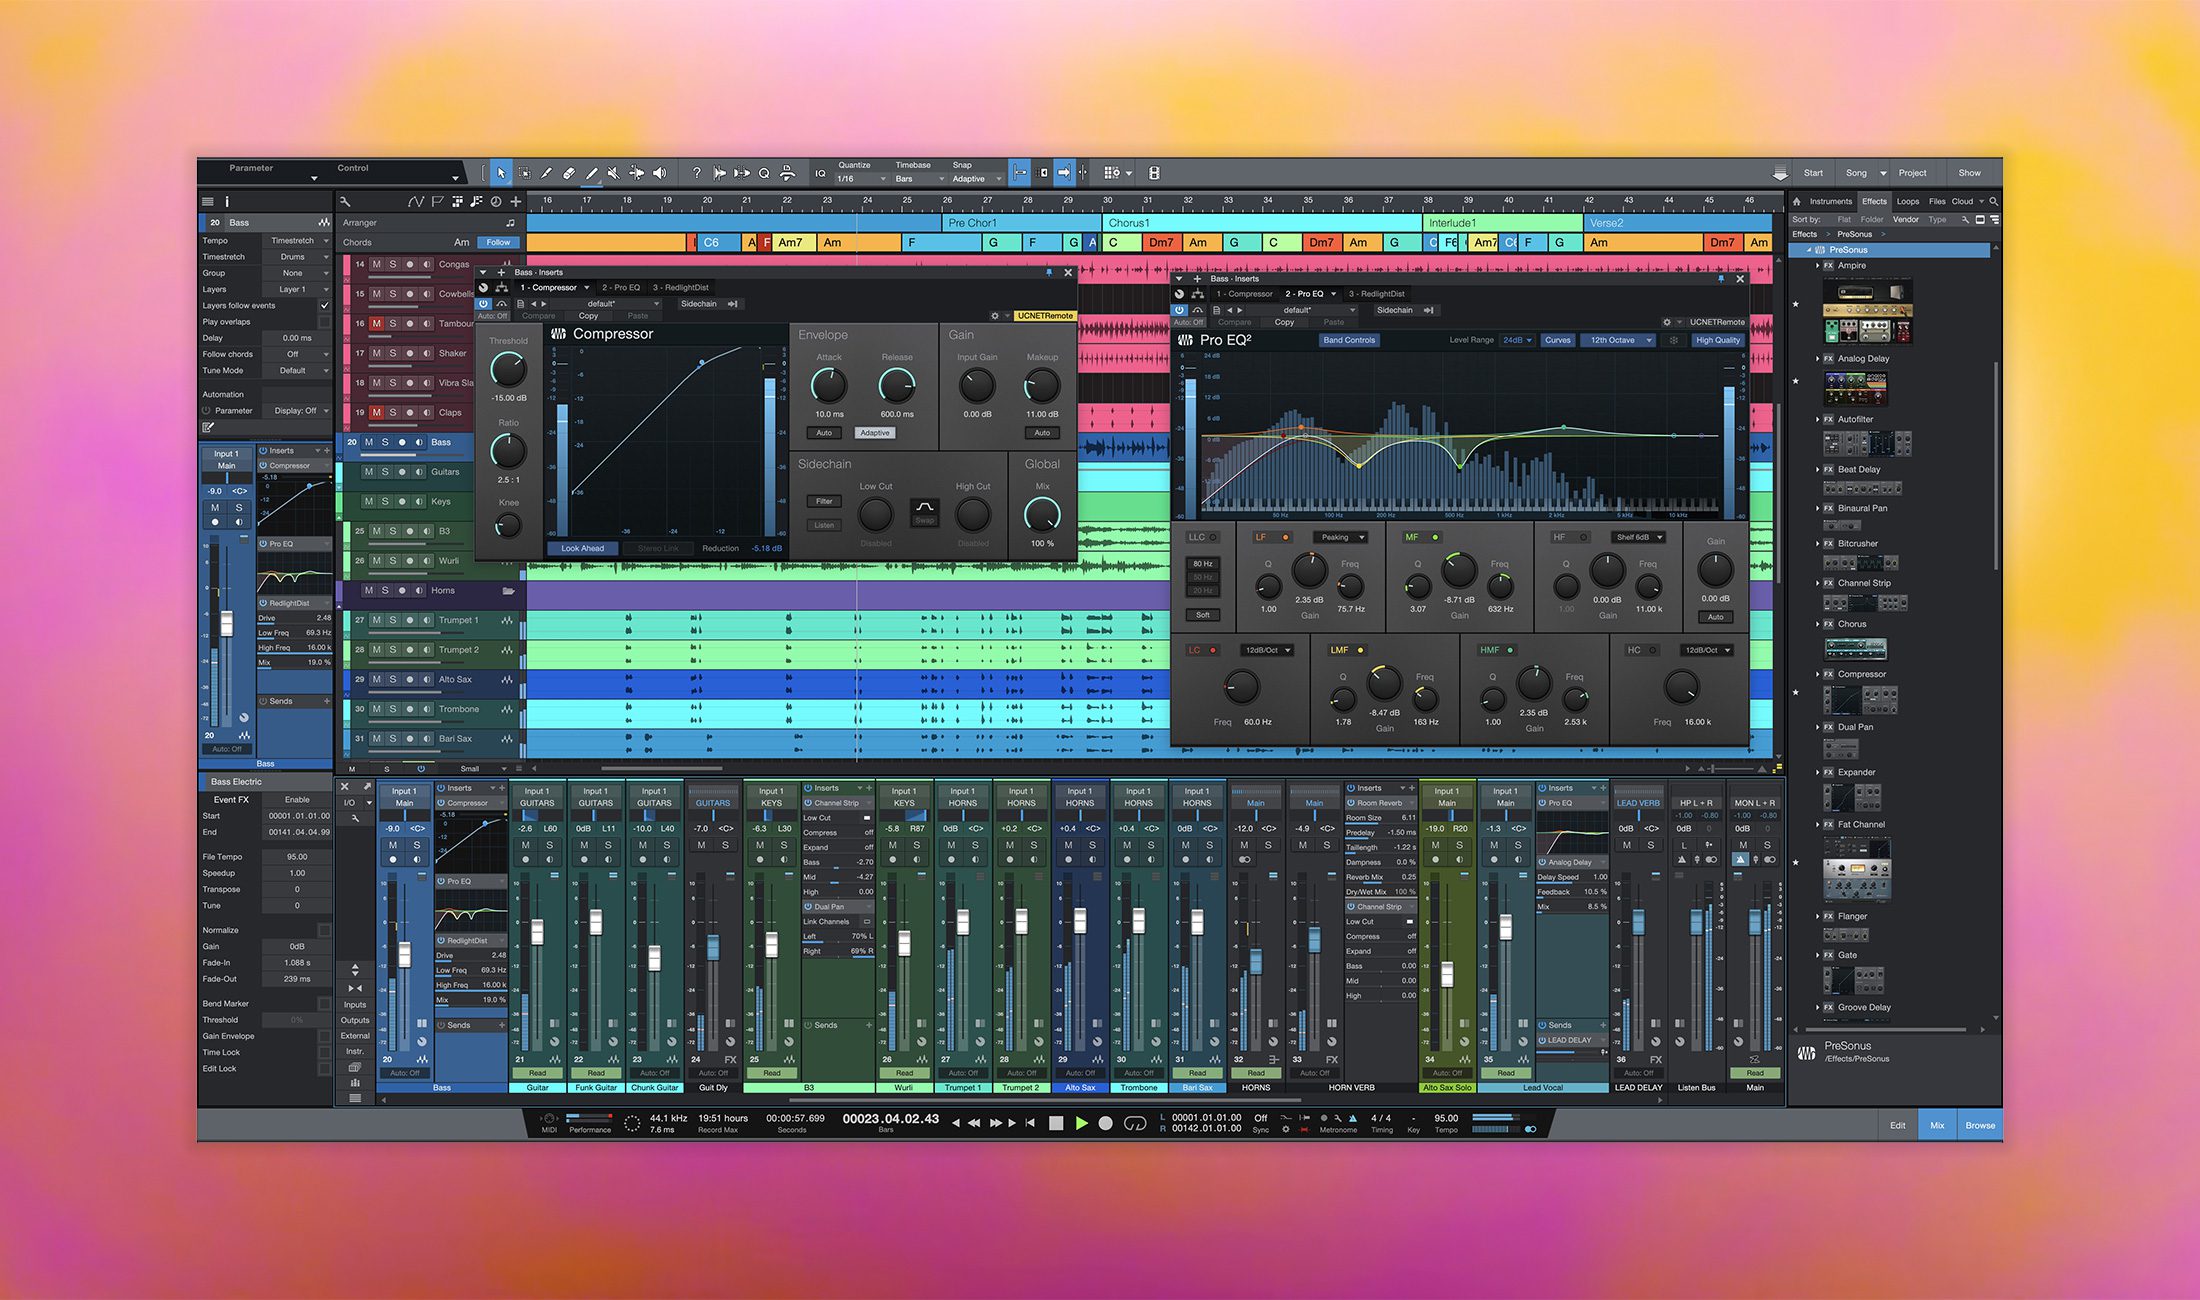Viewport: 2200px width, 1300px height.
Task: Click the Follow button next to Chords
Action: 498,242
